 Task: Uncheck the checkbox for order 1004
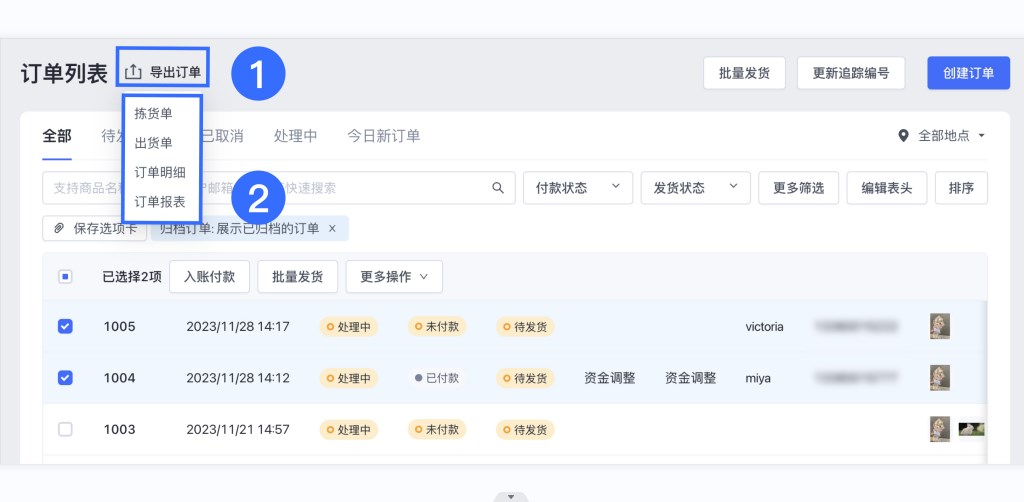tap(65, 378)
